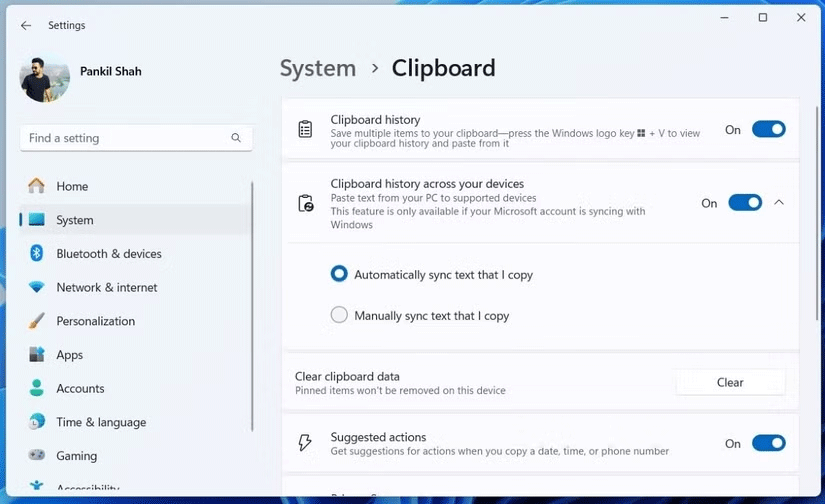The image size is (825, 504).
Task: Open Gaming settings
Action: (x=136, y=455)
